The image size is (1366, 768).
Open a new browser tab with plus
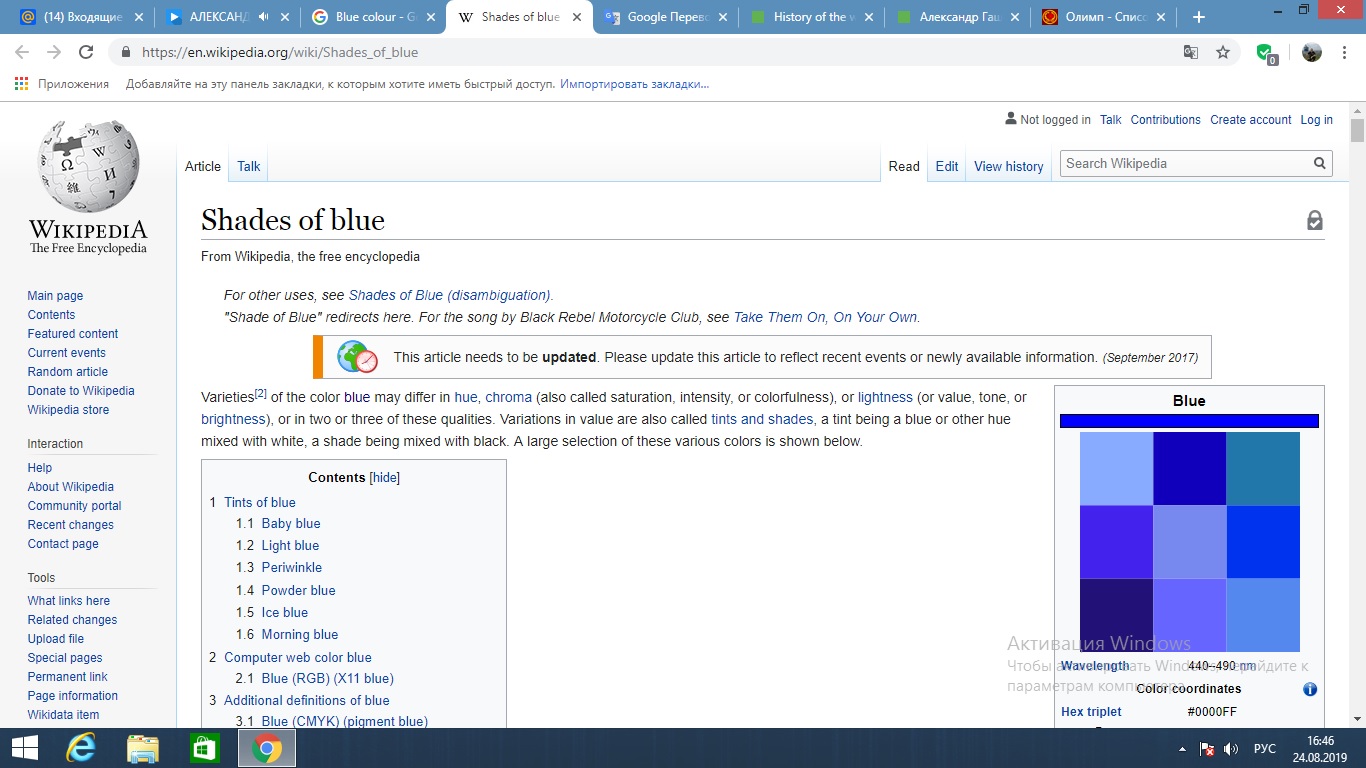click(1199, 17)
